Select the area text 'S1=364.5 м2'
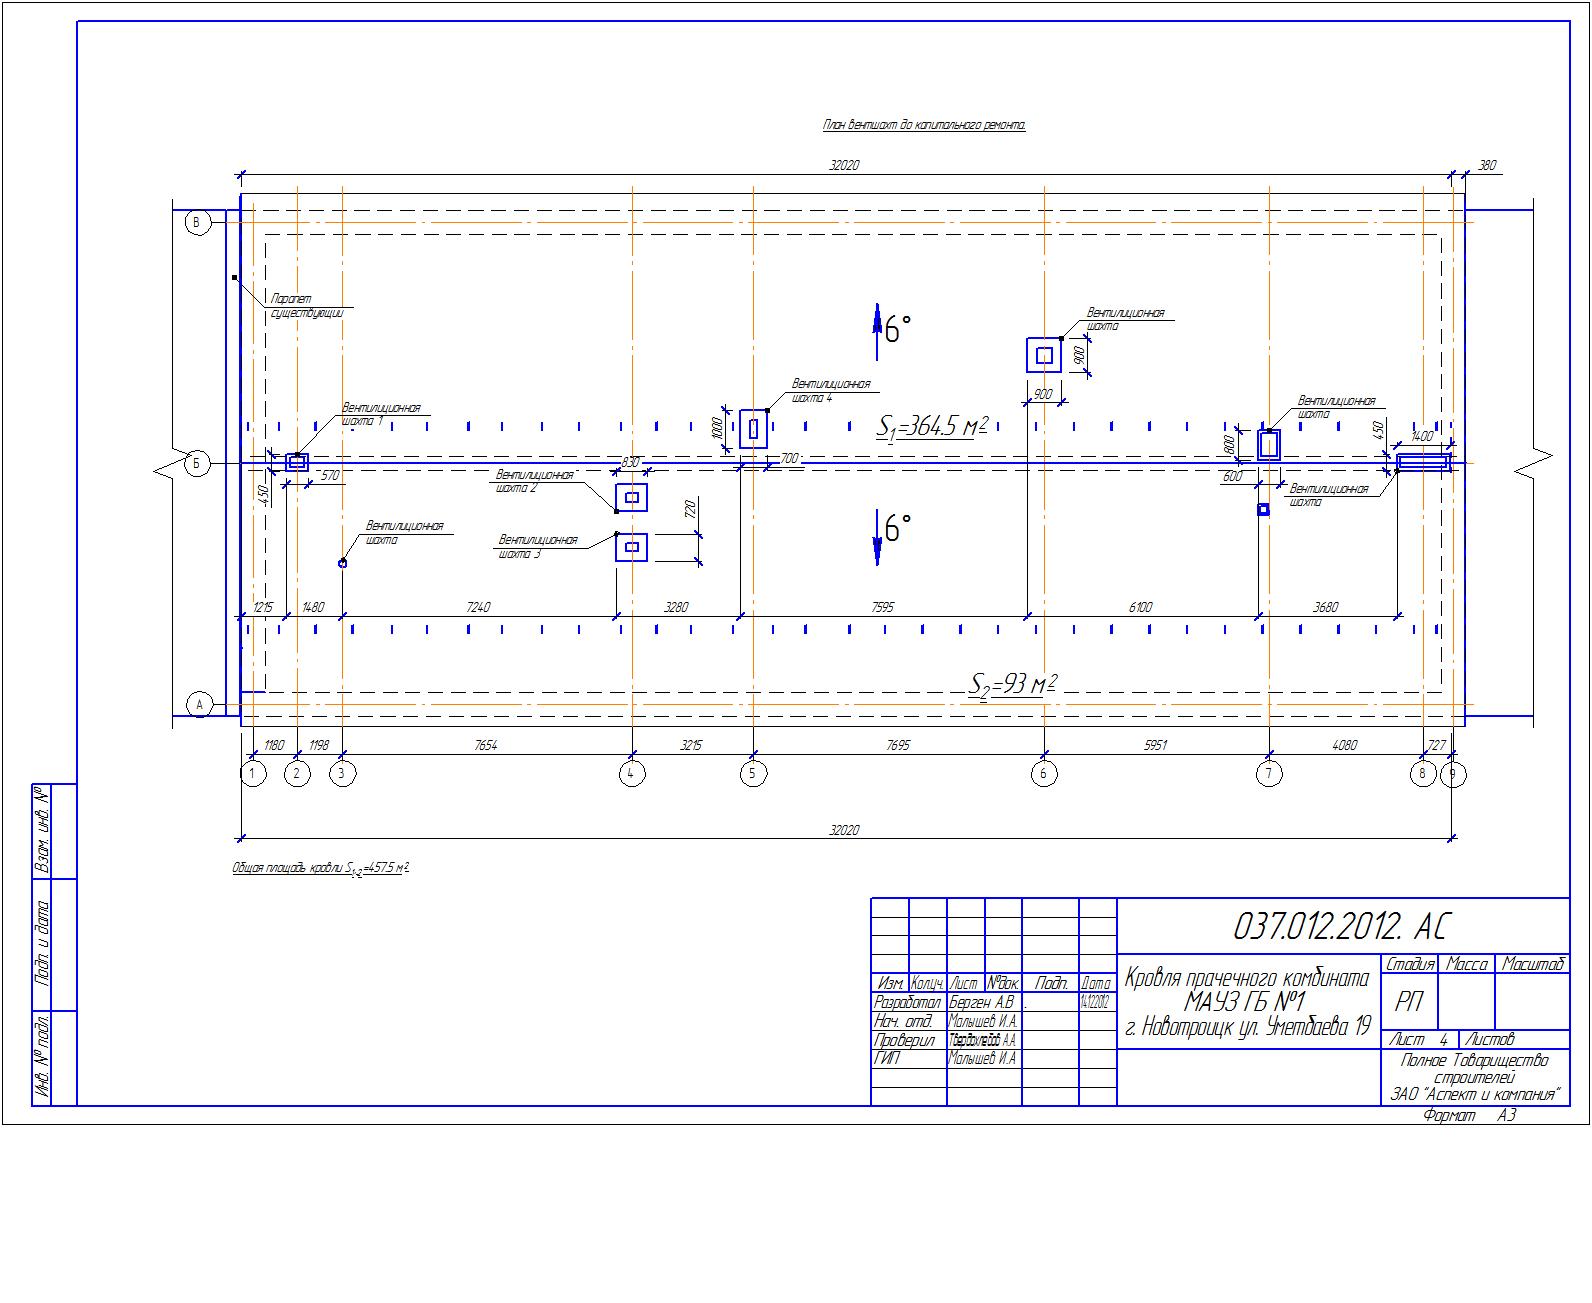 pyautogui.click(x=932, y=427)
